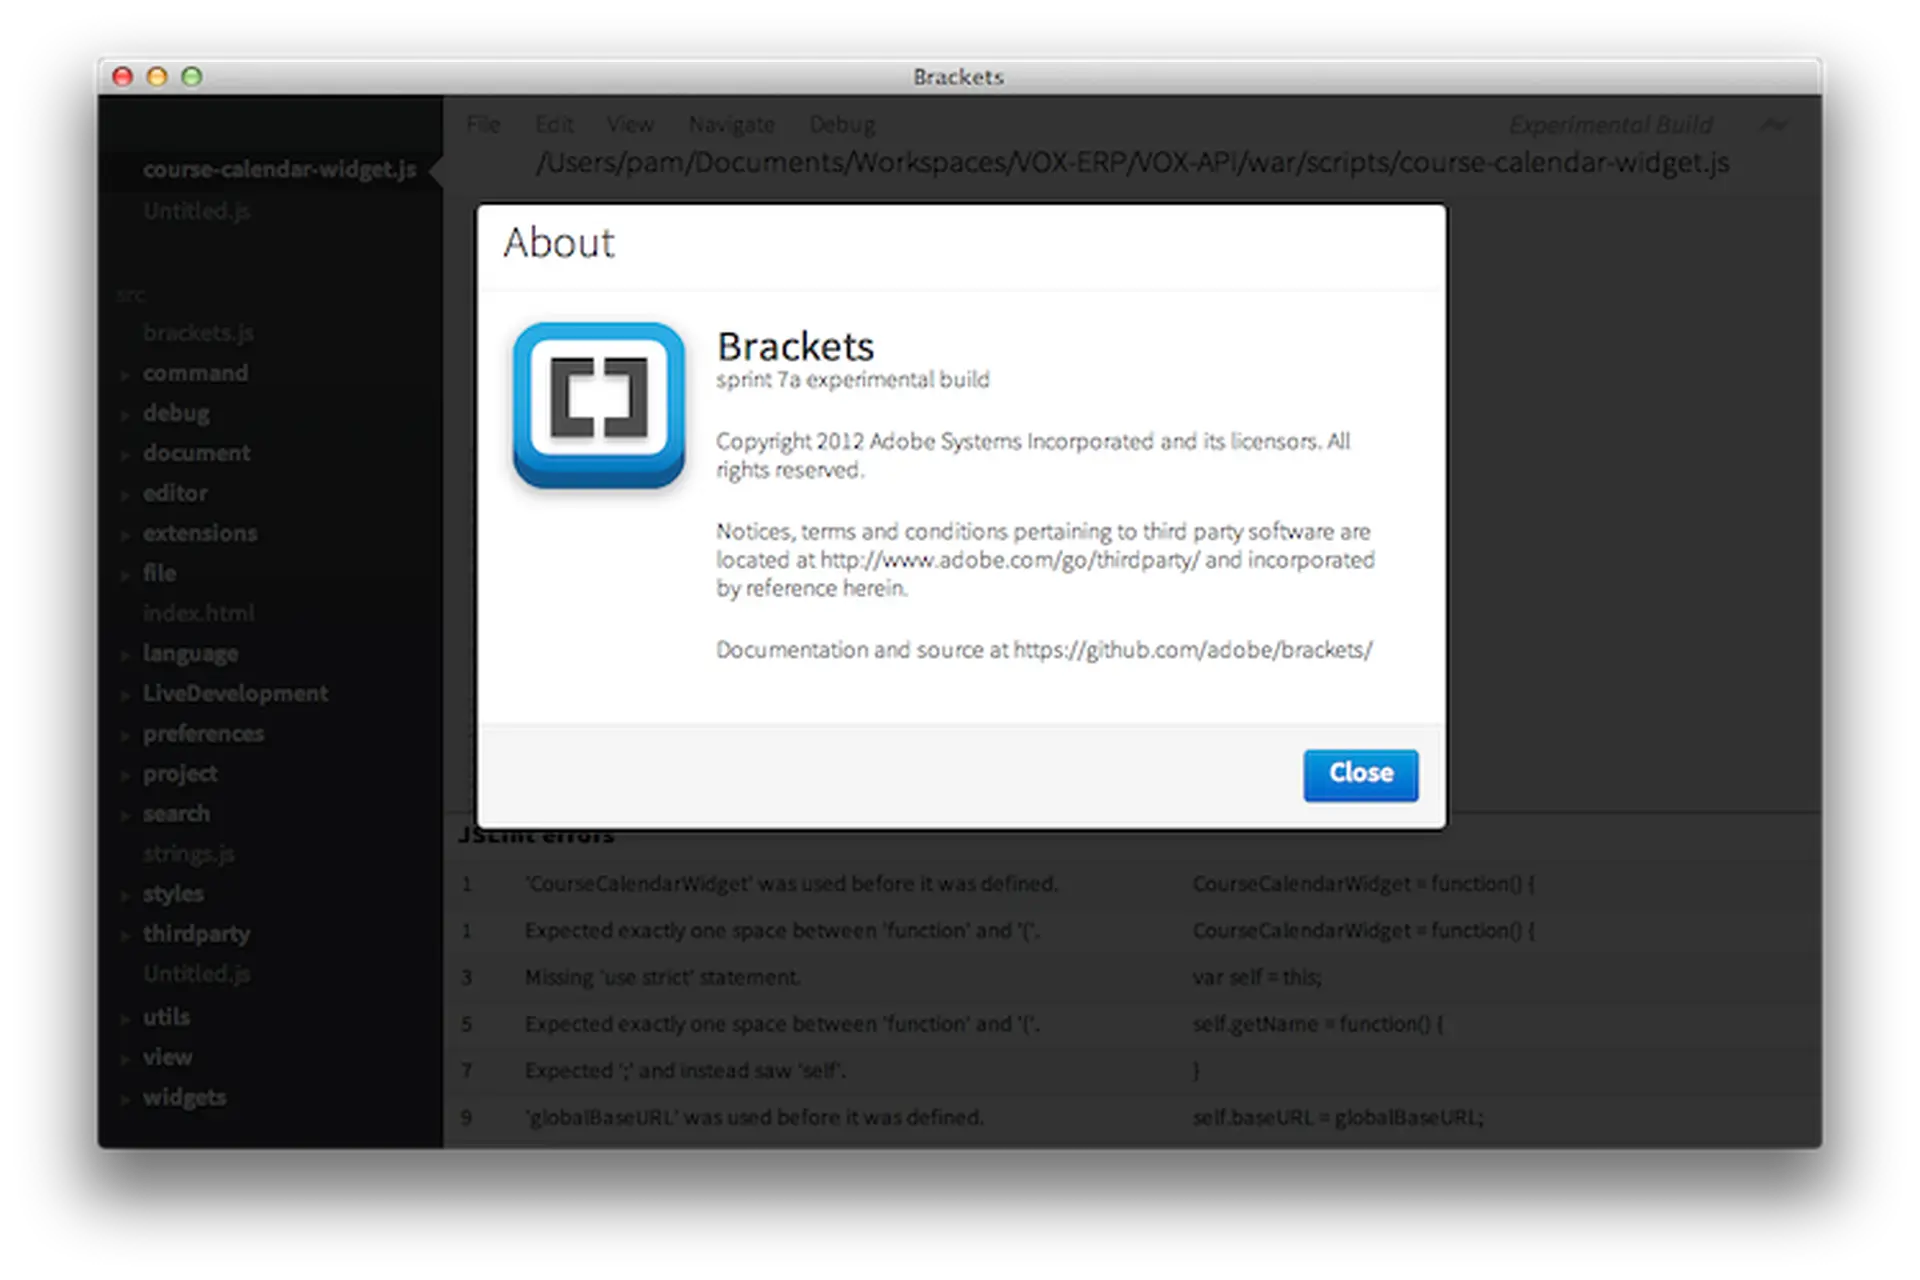This screenshot has height=1280, width=1920.
Task: Click the green zoom window button
Action: pyautogui.click(x=192, y=77)
